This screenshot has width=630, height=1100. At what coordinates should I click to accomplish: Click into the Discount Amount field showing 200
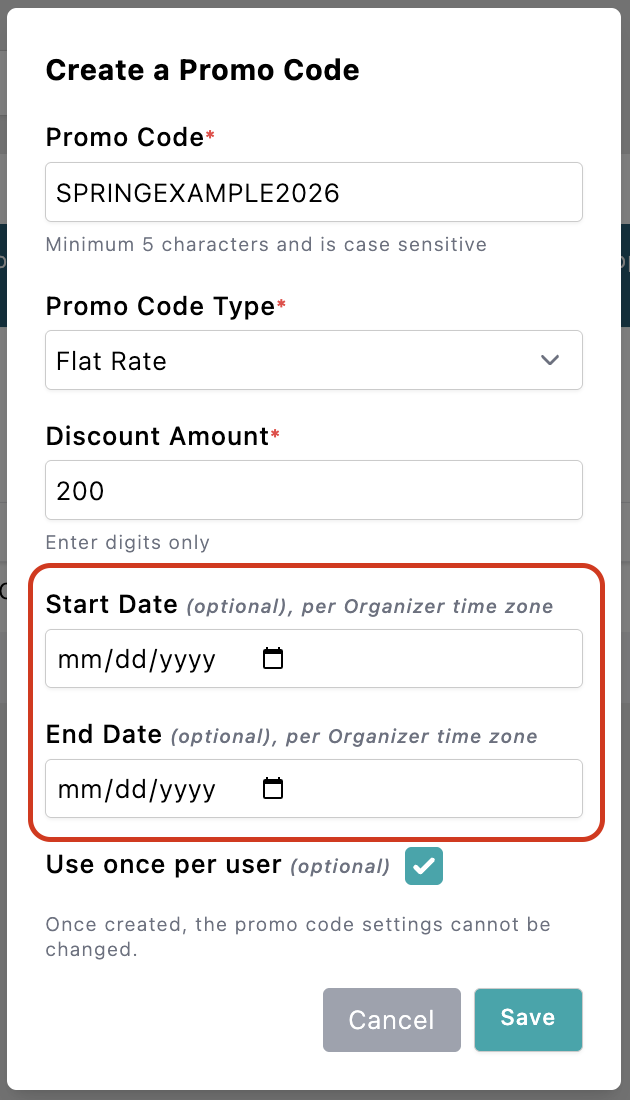click(313, 491)
